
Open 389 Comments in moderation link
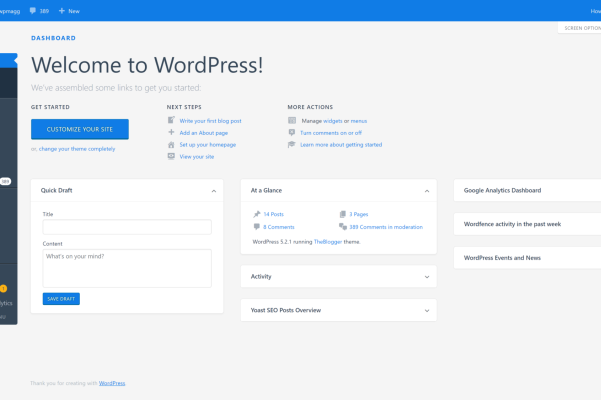pyautogui.click(x=386, y=227)
